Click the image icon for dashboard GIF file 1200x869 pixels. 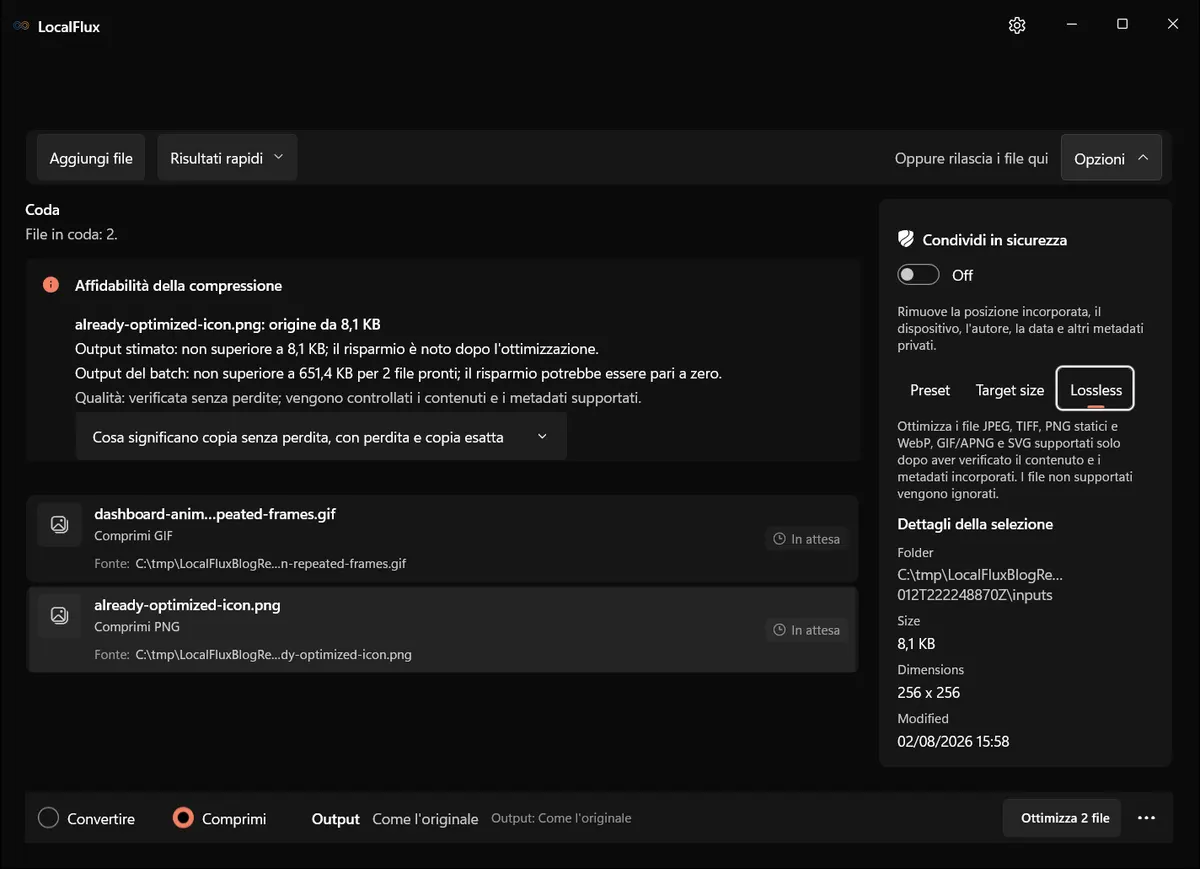[x=59, y=524]
